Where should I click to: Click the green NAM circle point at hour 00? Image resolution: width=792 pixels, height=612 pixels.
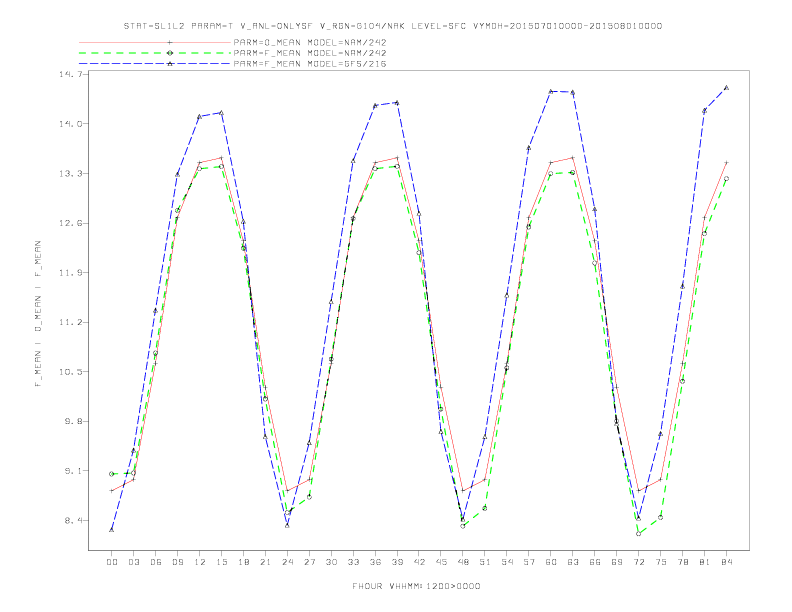coord(112,474)
